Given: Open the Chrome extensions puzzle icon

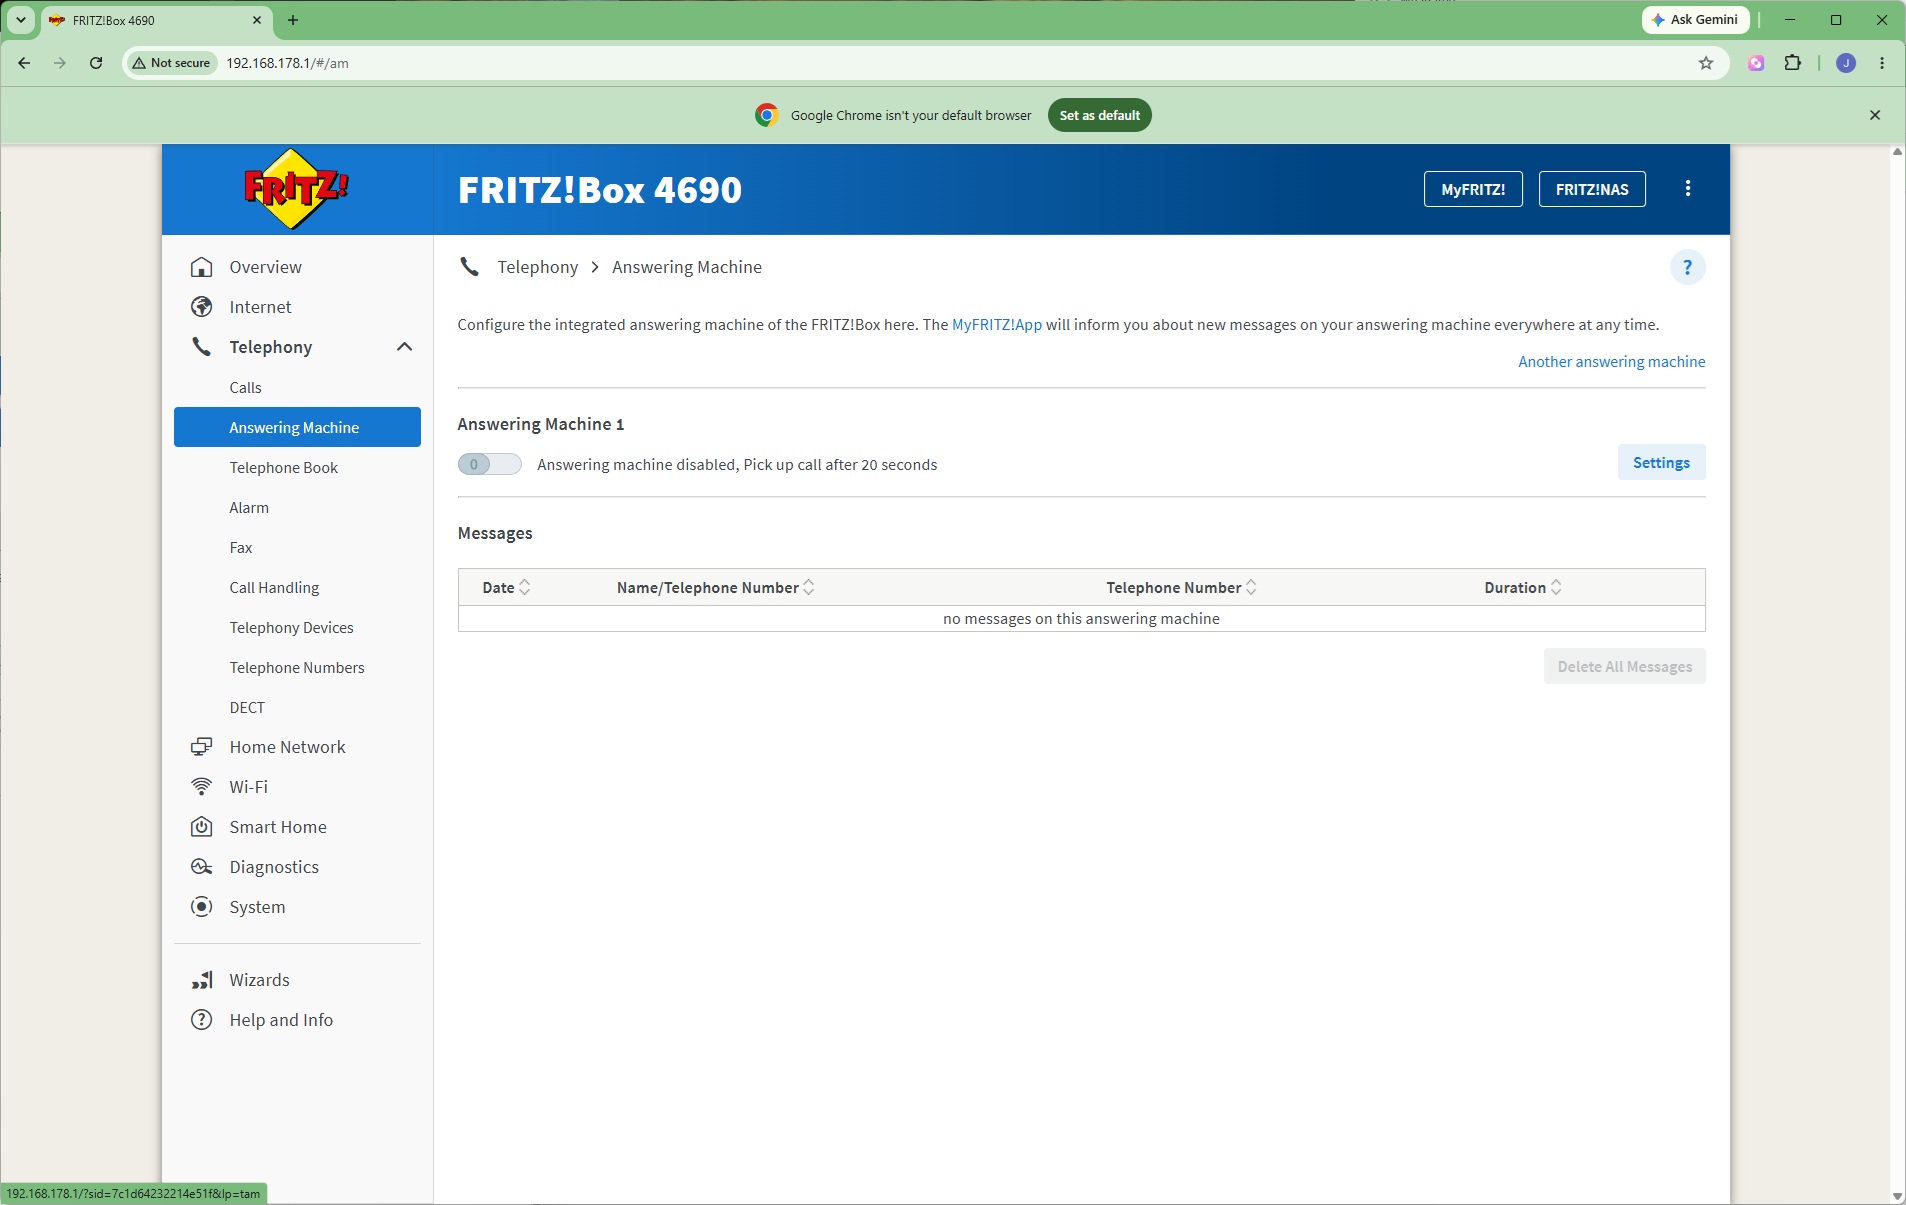Looking at the screenshot, I should [x=1792, y=63].
